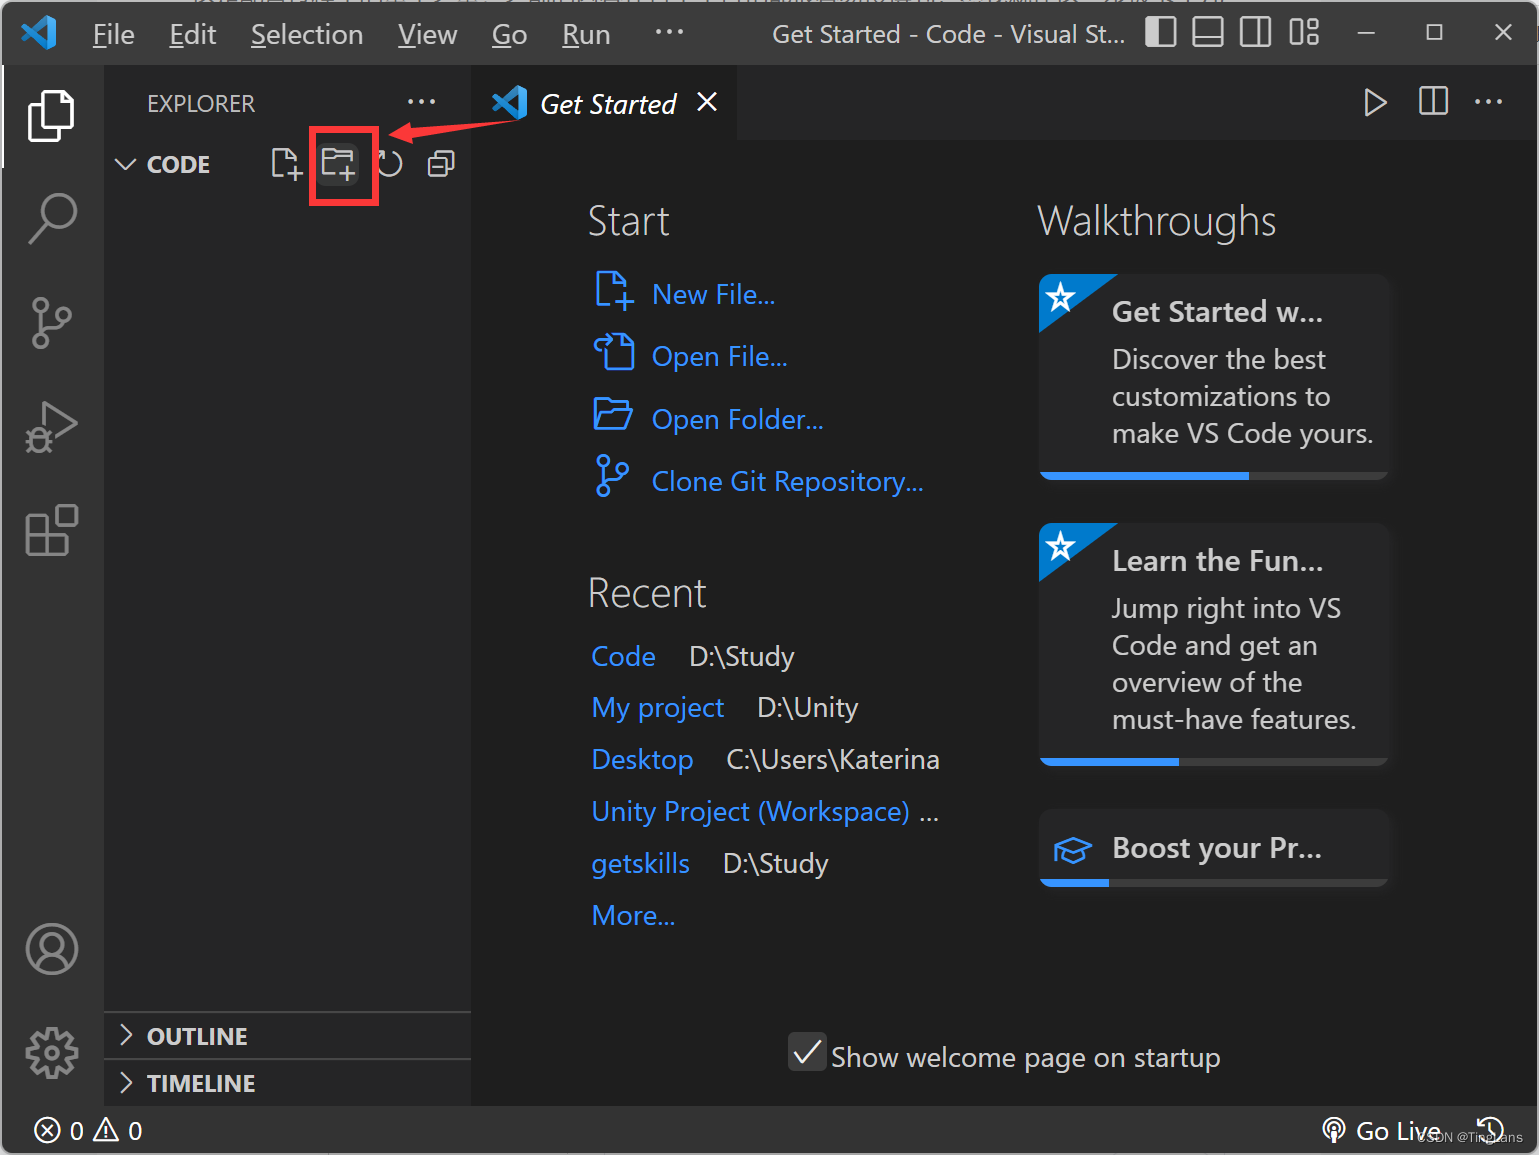Uncheck Show welcome page on startup
Viewport: 1539px width, 1155px height.
807,1052
